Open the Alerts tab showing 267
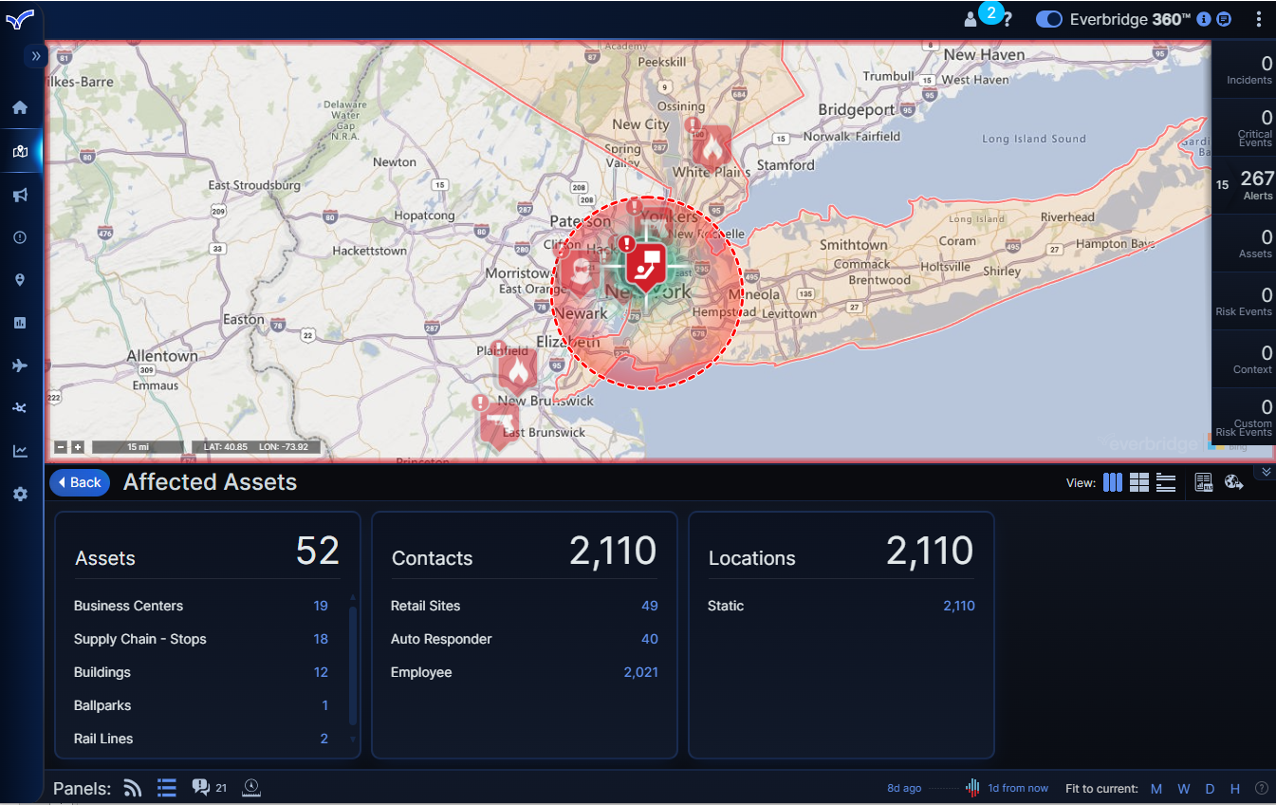The height and width of the screenshot is (806, 1276). point(1245,185)
